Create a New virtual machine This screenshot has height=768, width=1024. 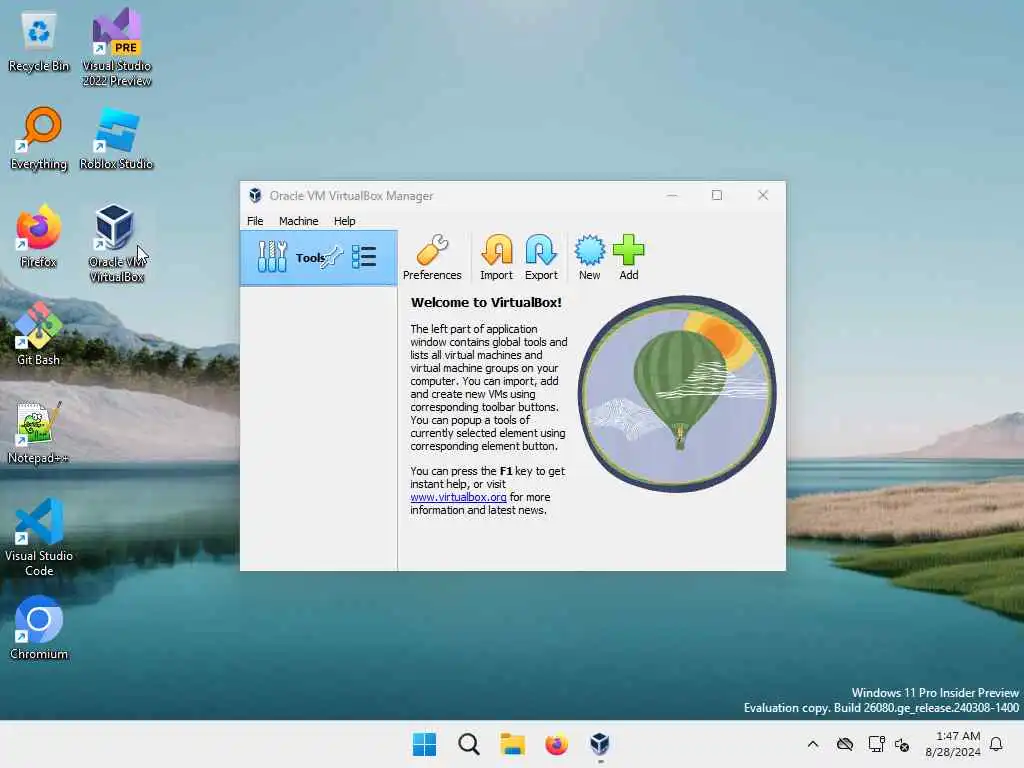(589, 257)
